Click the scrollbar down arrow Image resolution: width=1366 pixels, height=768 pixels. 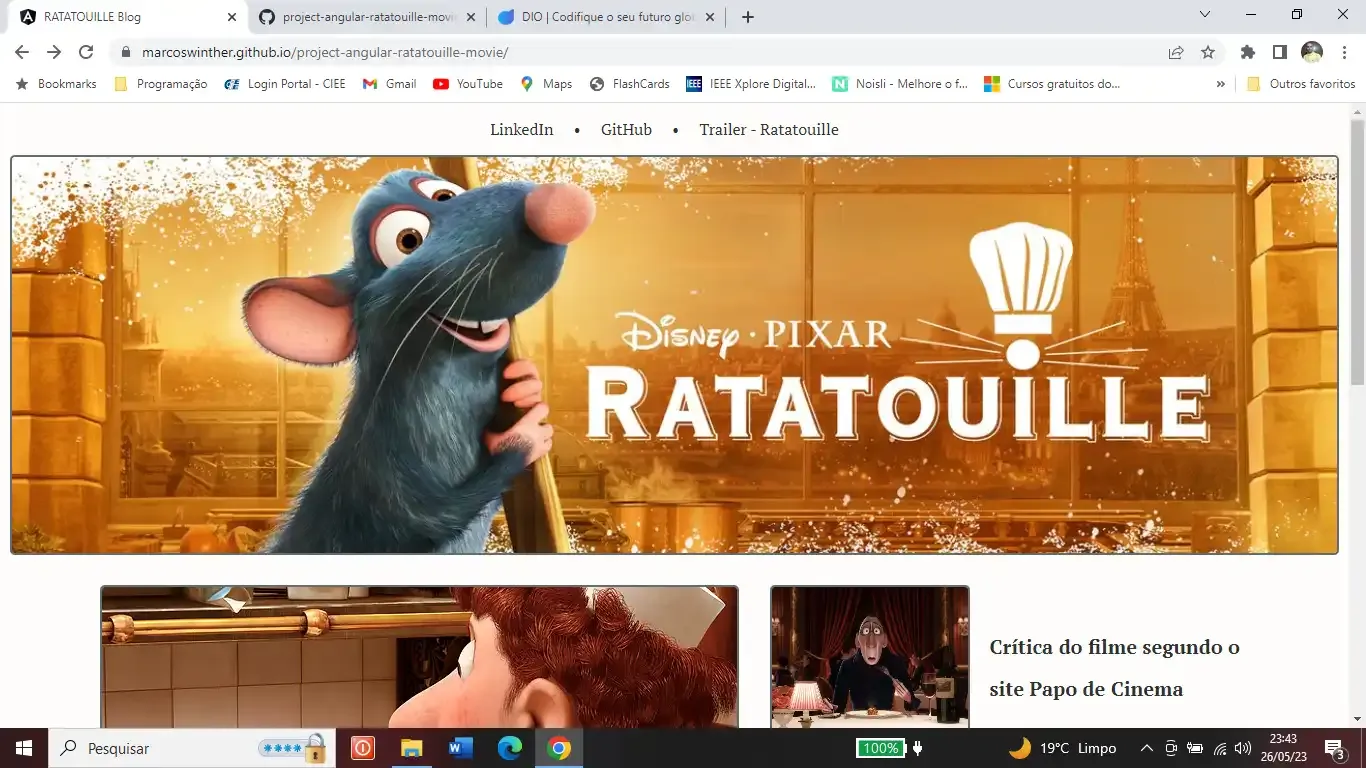coord(1357,719)
